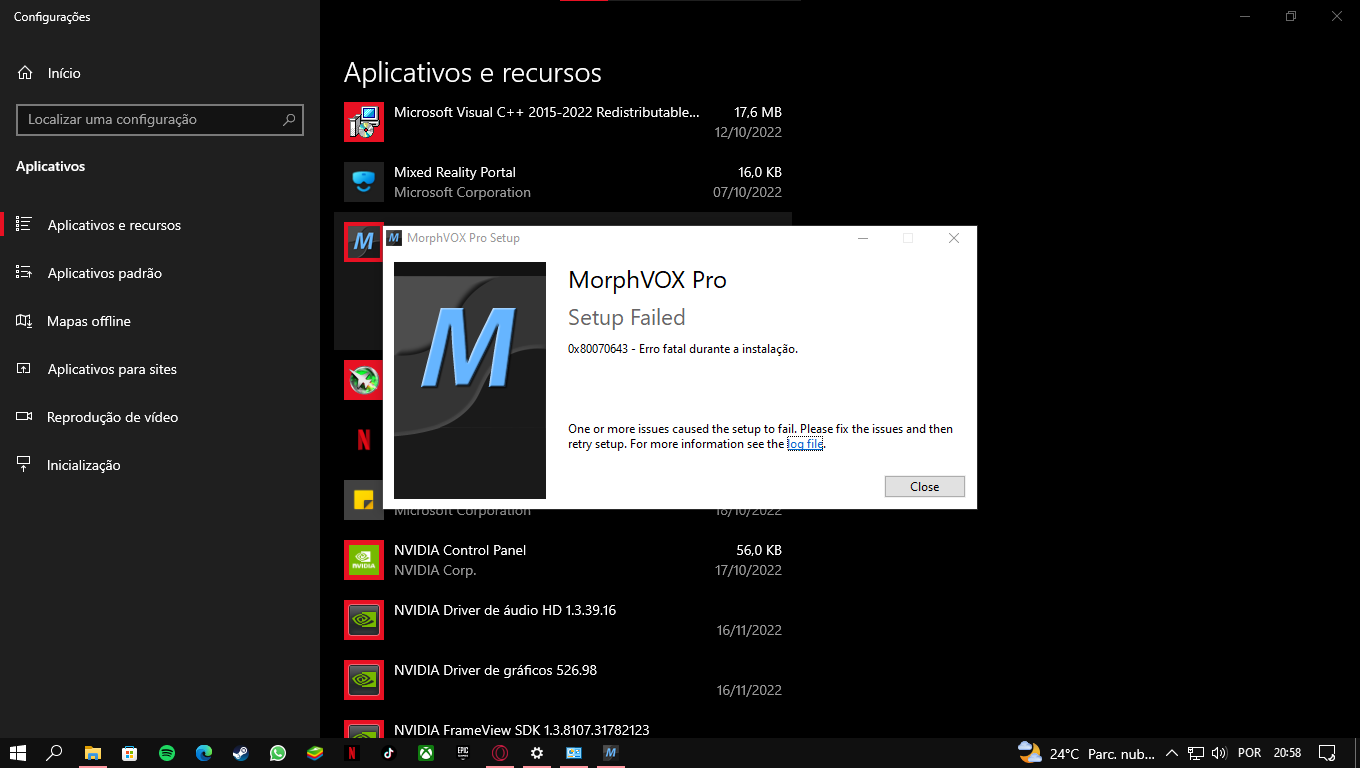Screen dimensions: 1360x768
Task: Click the 17,6 MB size value
Action: click(x=758, y=112)
